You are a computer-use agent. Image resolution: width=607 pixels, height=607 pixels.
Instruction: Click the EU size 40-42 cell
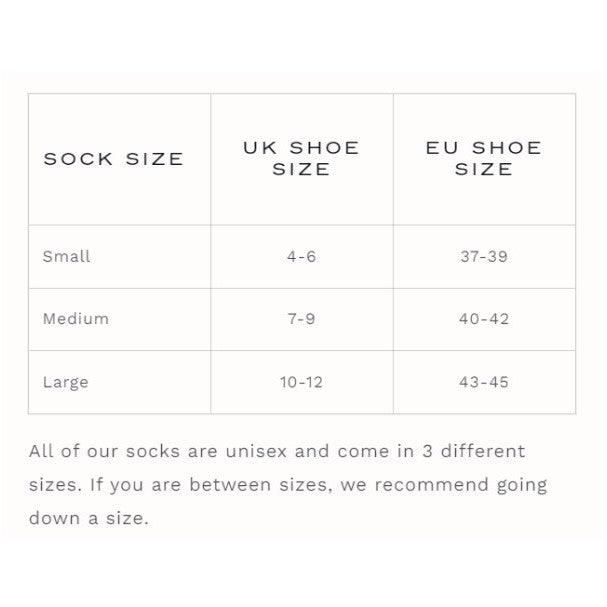(x=484, y=319)
